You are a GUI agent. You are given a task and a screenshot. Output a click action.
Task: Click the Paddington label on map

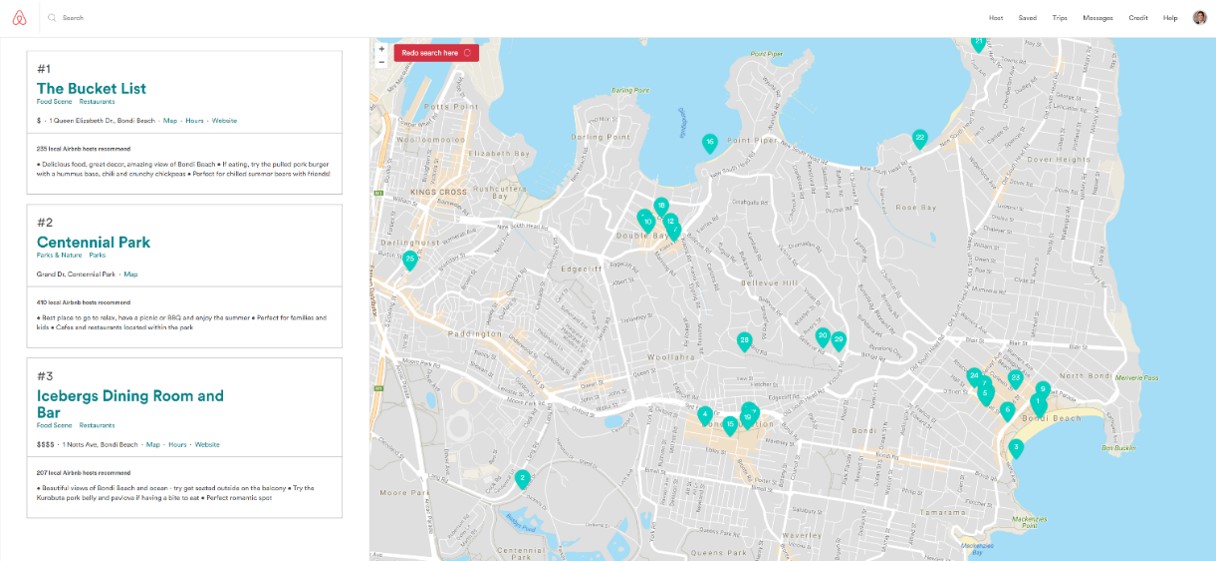coord(475,334)
